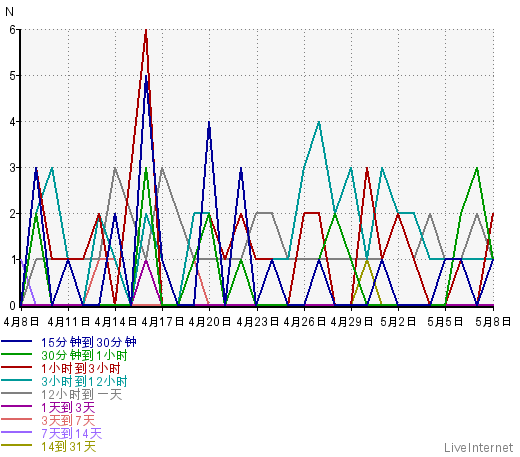This screenshot has width=520, height=457.
Task: Click the 4月26日 x-axis date label
Action: tap(304, 322)
